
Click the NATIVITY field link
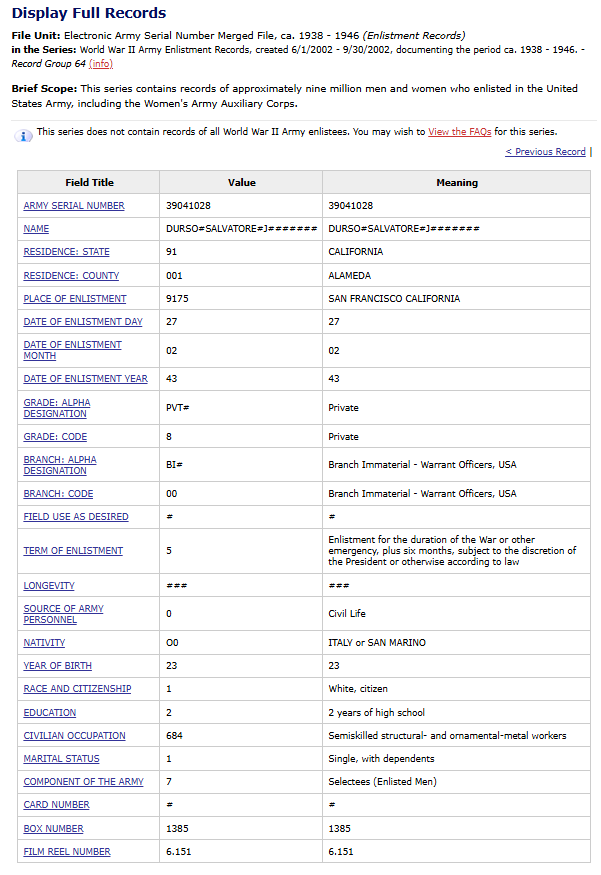(44, 643)
